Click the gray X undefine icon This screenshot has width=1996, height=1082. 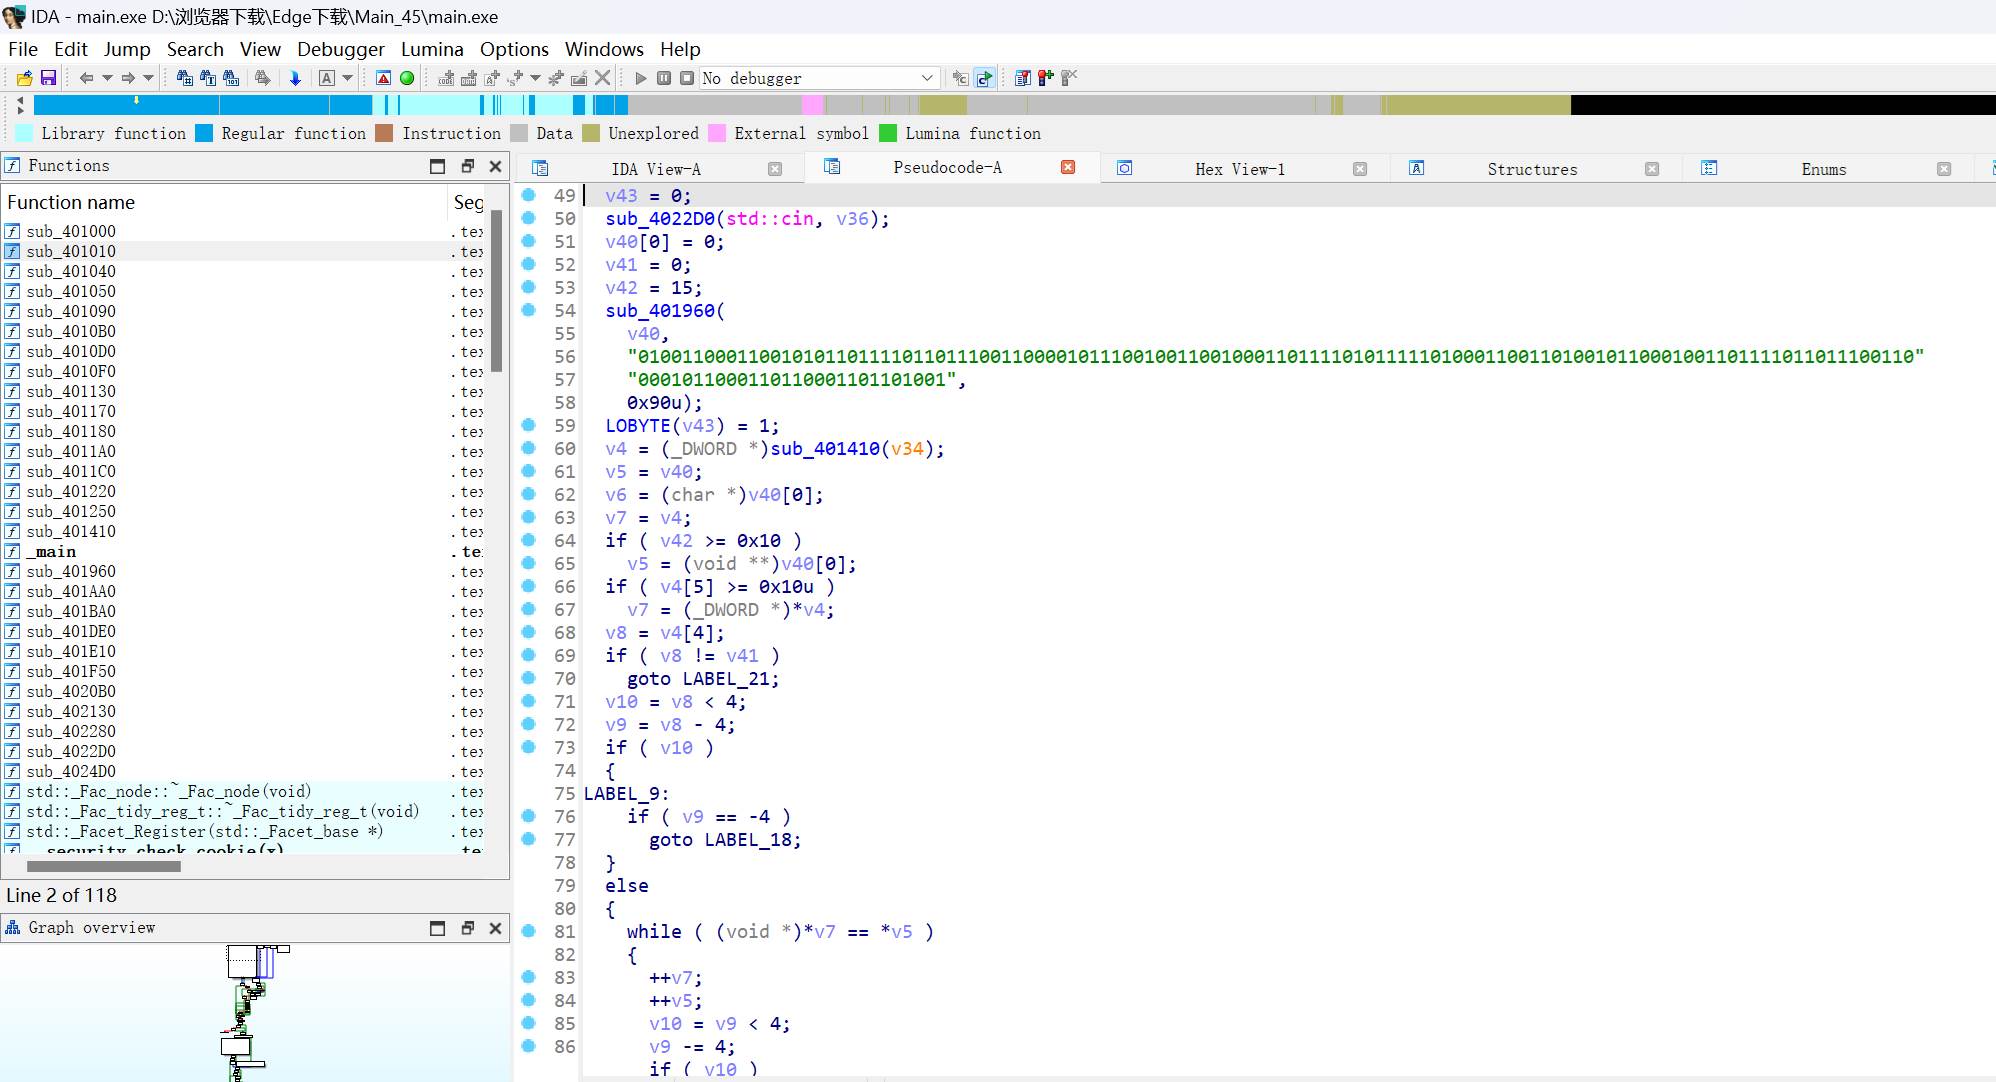coord(602,78)
